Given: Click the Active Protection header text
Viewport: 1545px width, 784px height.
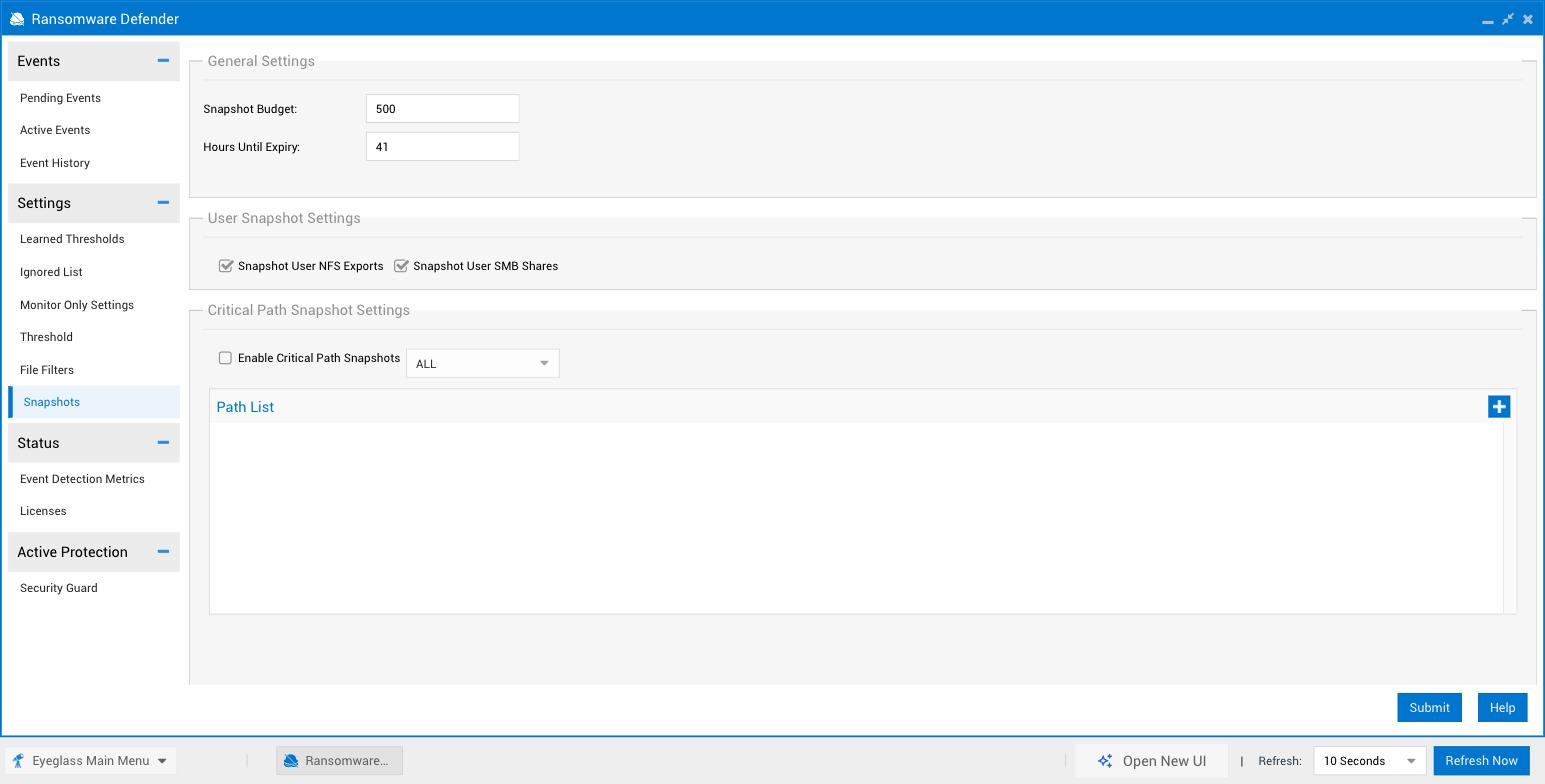Looking at the screenshot, I should tap(72, 552).
